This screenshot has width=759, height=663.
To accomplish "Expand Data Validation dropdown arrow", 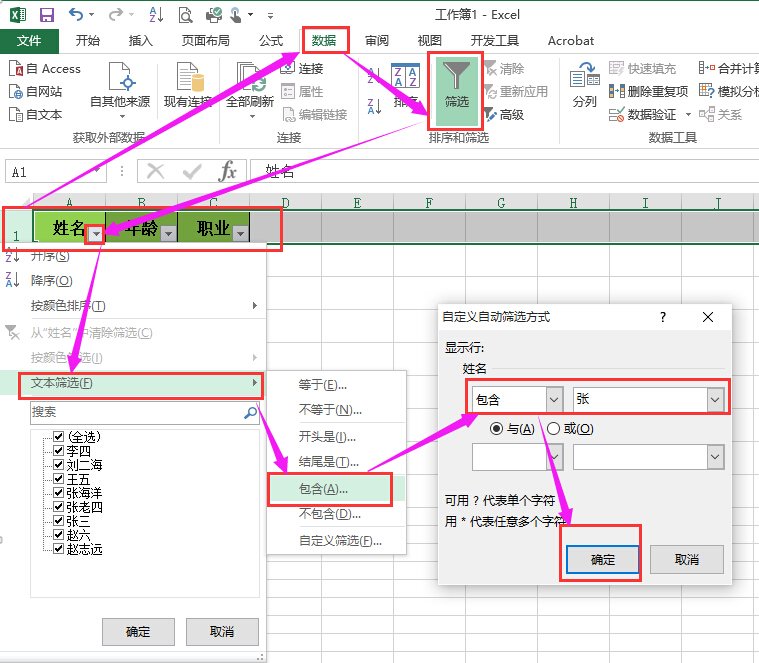I will (688, 115).
